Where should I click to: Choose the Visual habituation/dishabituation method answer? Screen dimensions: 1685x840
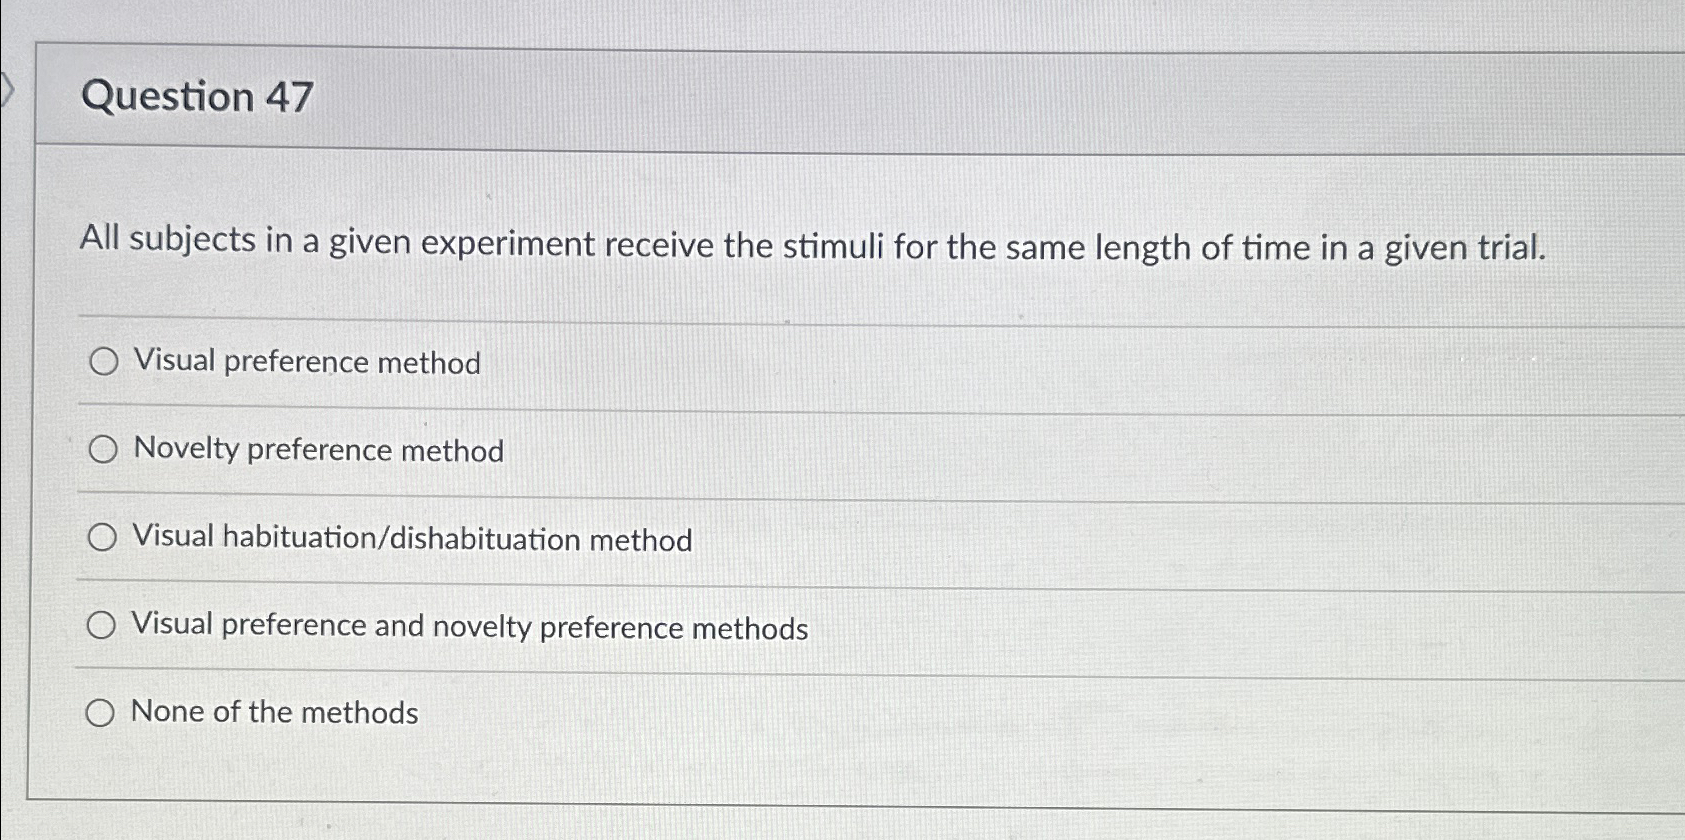point(103,538)
